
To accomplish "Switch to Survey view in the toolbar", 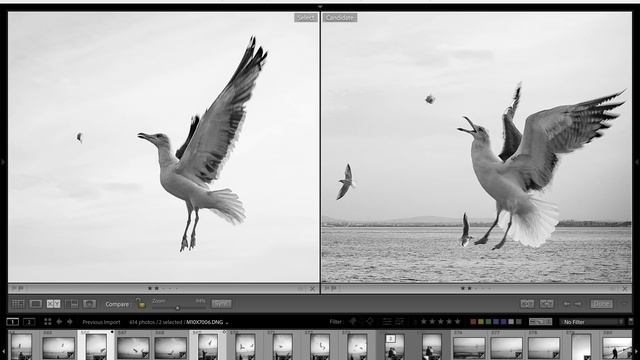I will pyautogui.click(x=71, y=304).
